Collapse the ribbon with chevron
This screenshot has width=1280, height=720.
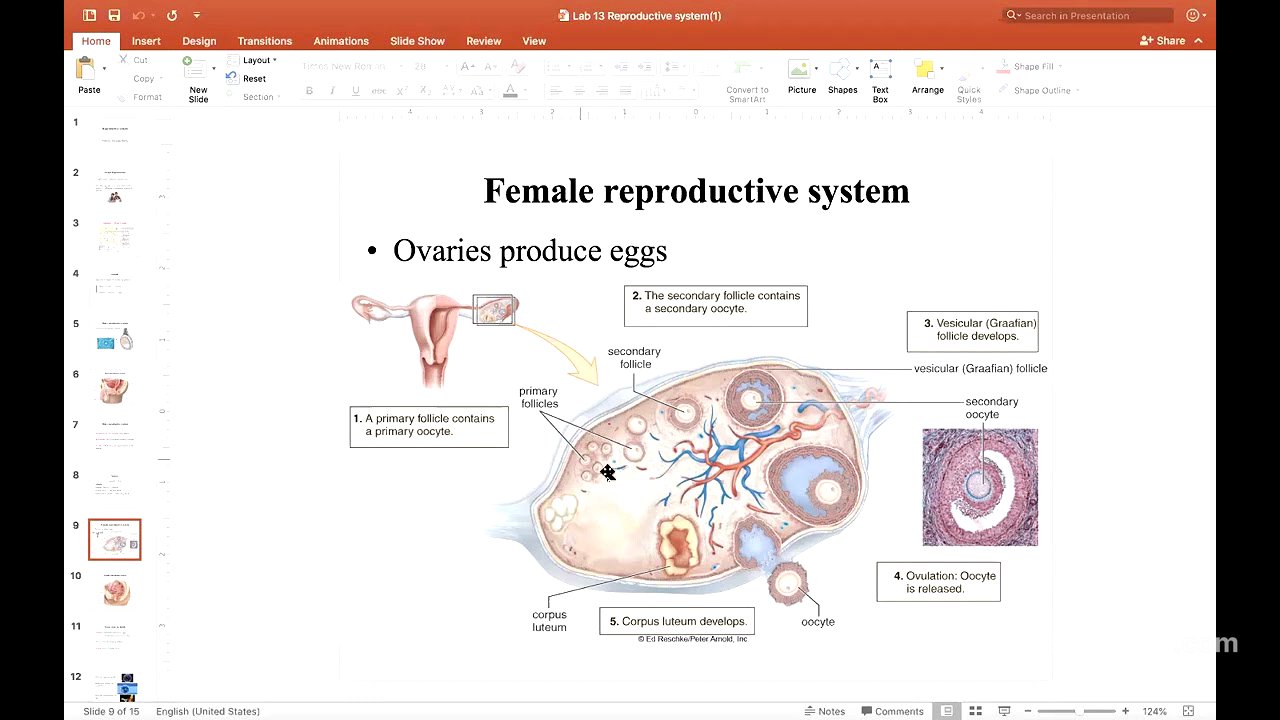(x=1198, y=41)
